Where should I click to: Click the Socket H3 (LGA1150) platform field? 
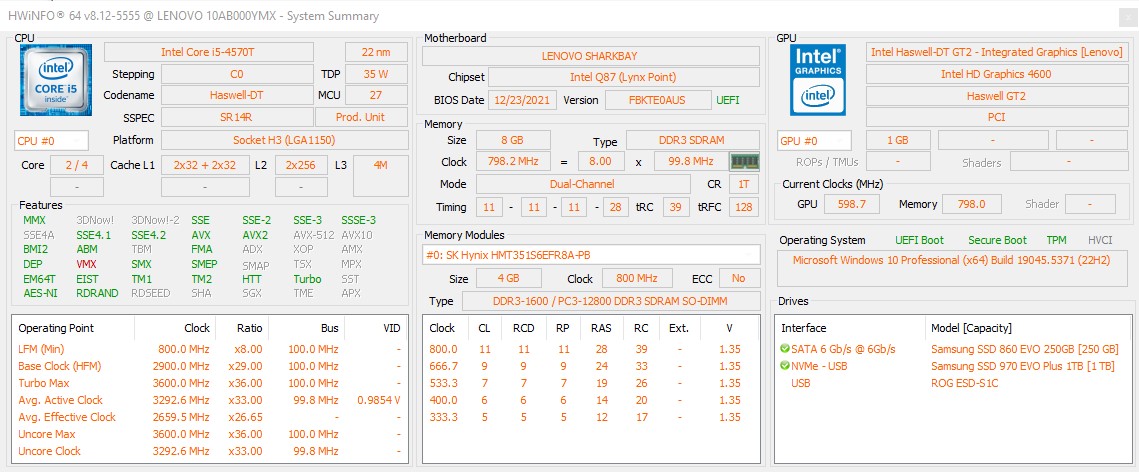pyautogui.click(x=284, y=140)
